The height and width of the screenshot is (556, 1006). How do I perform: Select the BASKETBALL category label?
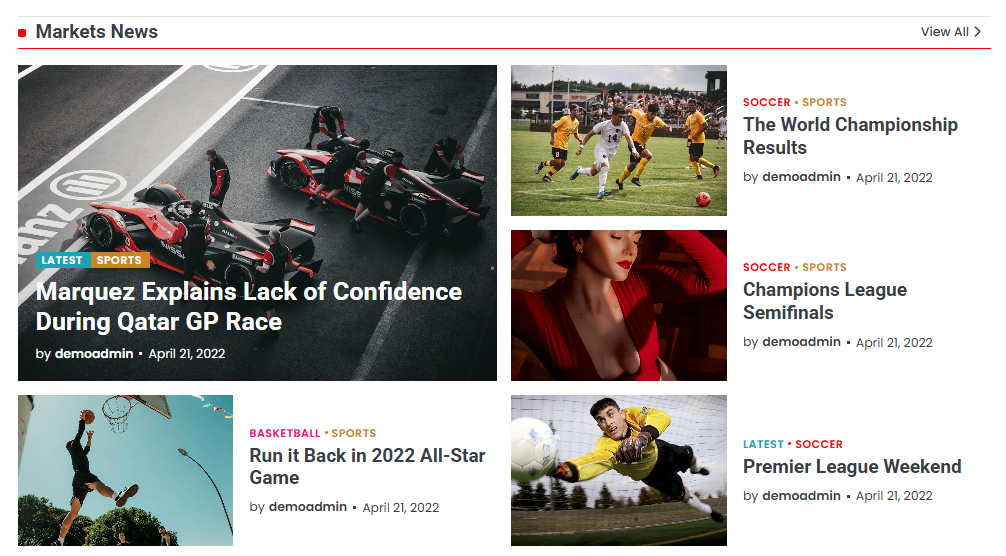285,433
